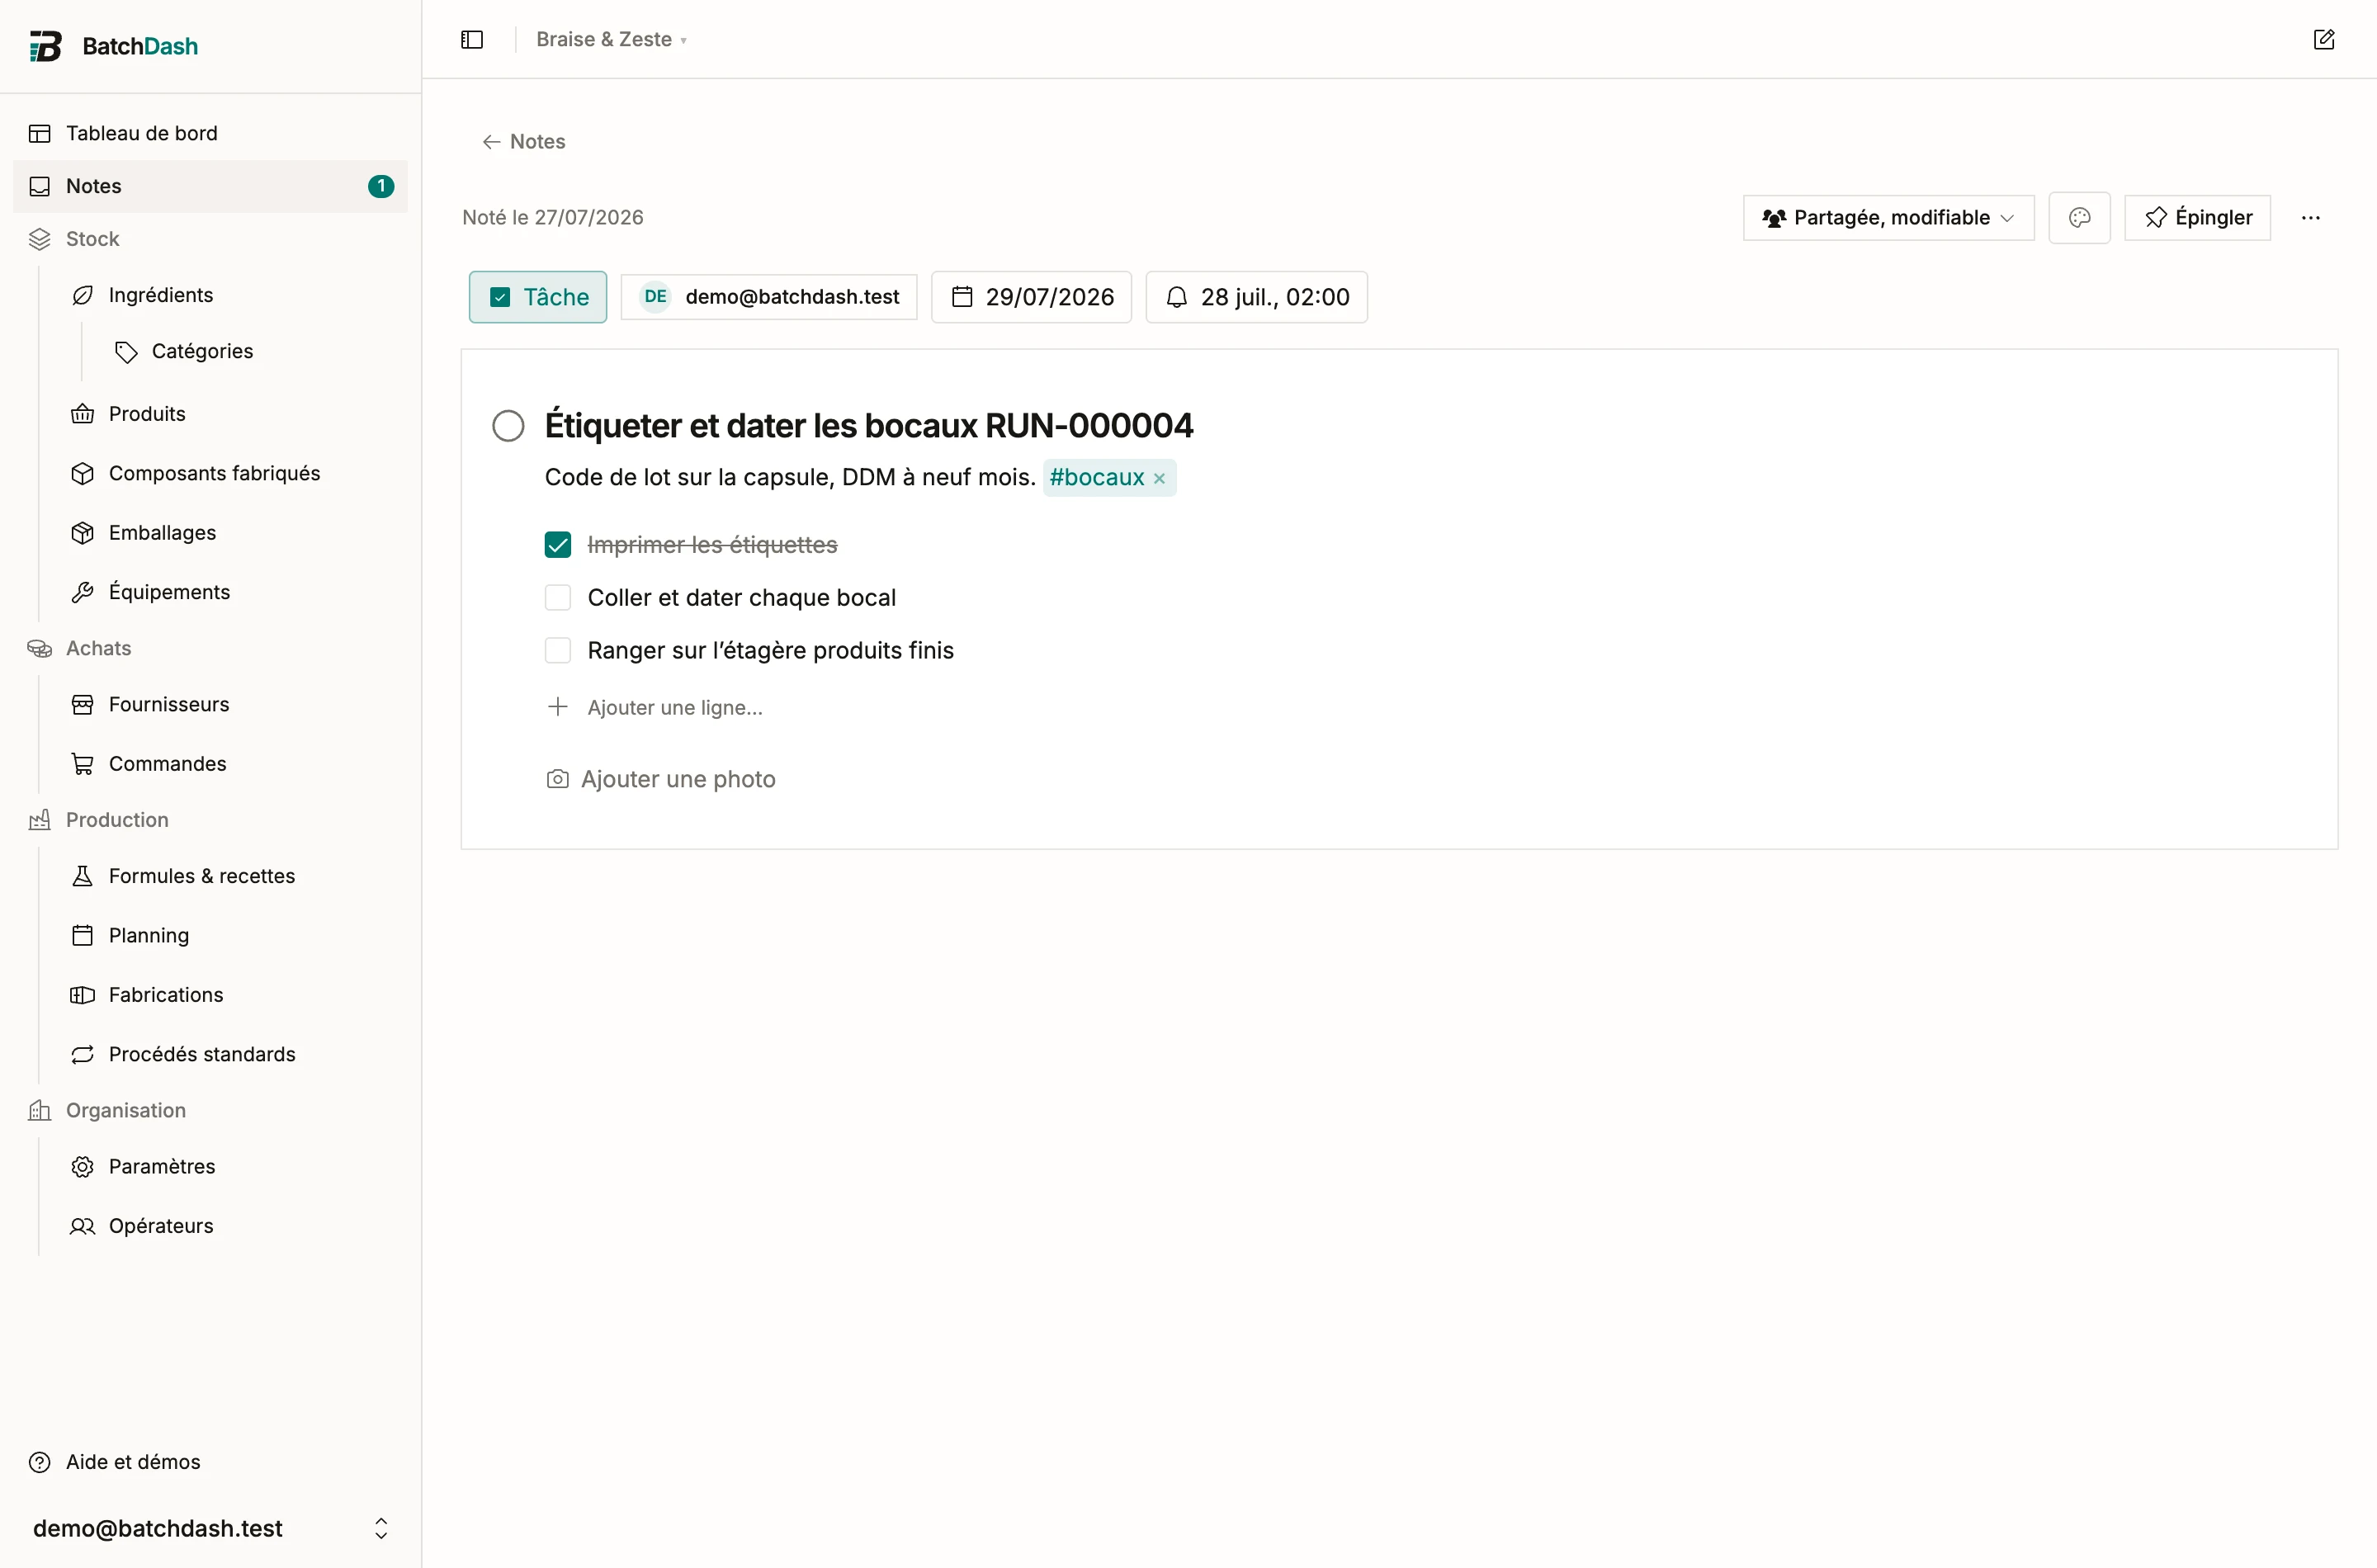Open the reminder bell 28 juil., 02:00

tap(1256, 297)
